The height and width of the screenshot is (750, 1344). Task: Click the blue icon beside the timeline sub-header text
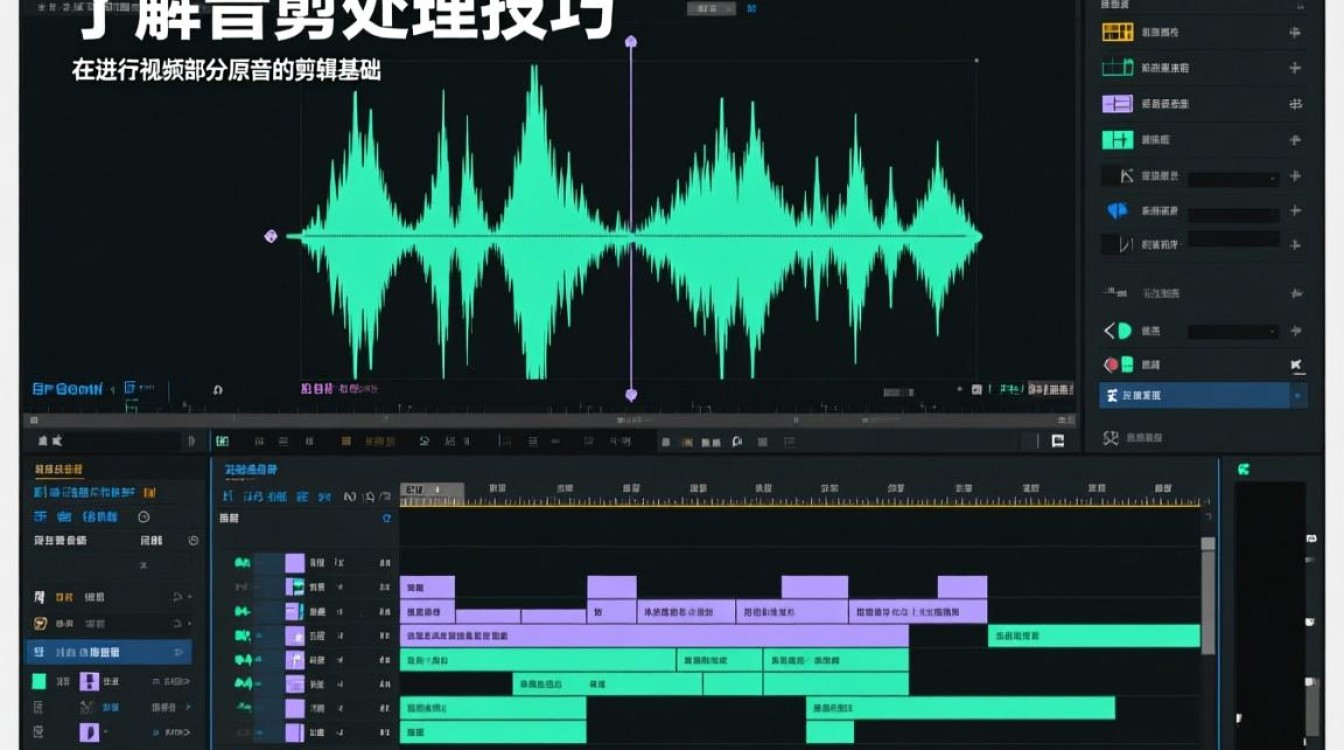[x=387, y=519]
